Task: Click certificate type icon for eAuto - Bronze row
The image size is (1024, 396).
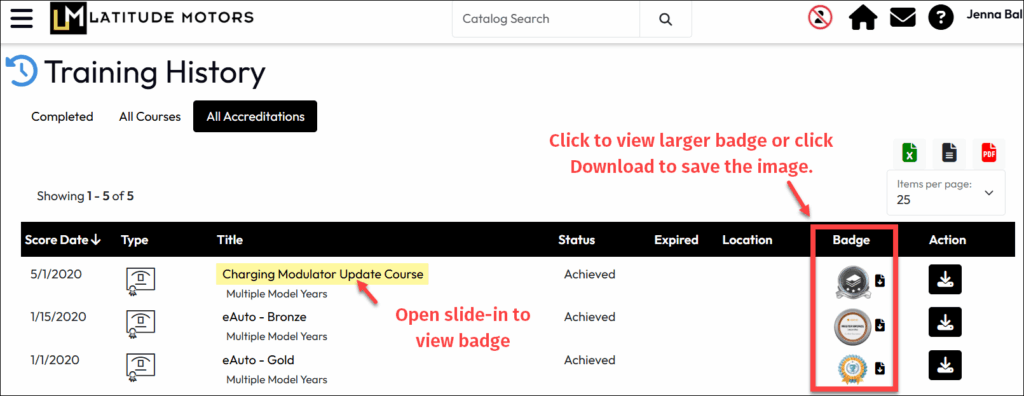Action: 140,323
